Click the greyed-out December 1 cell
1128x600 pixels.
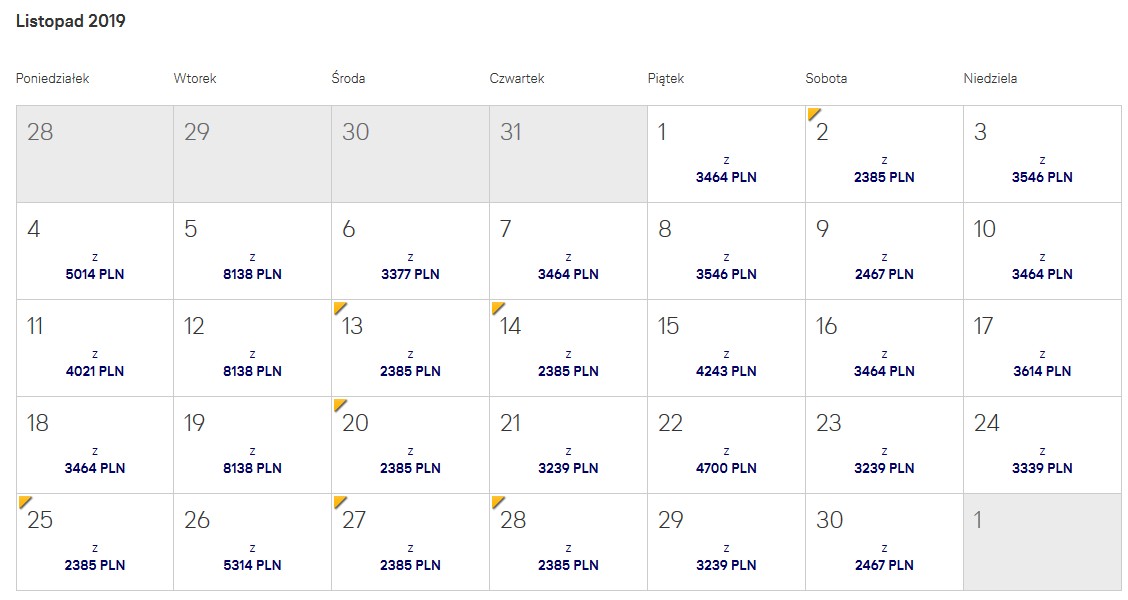point(1042,542)
